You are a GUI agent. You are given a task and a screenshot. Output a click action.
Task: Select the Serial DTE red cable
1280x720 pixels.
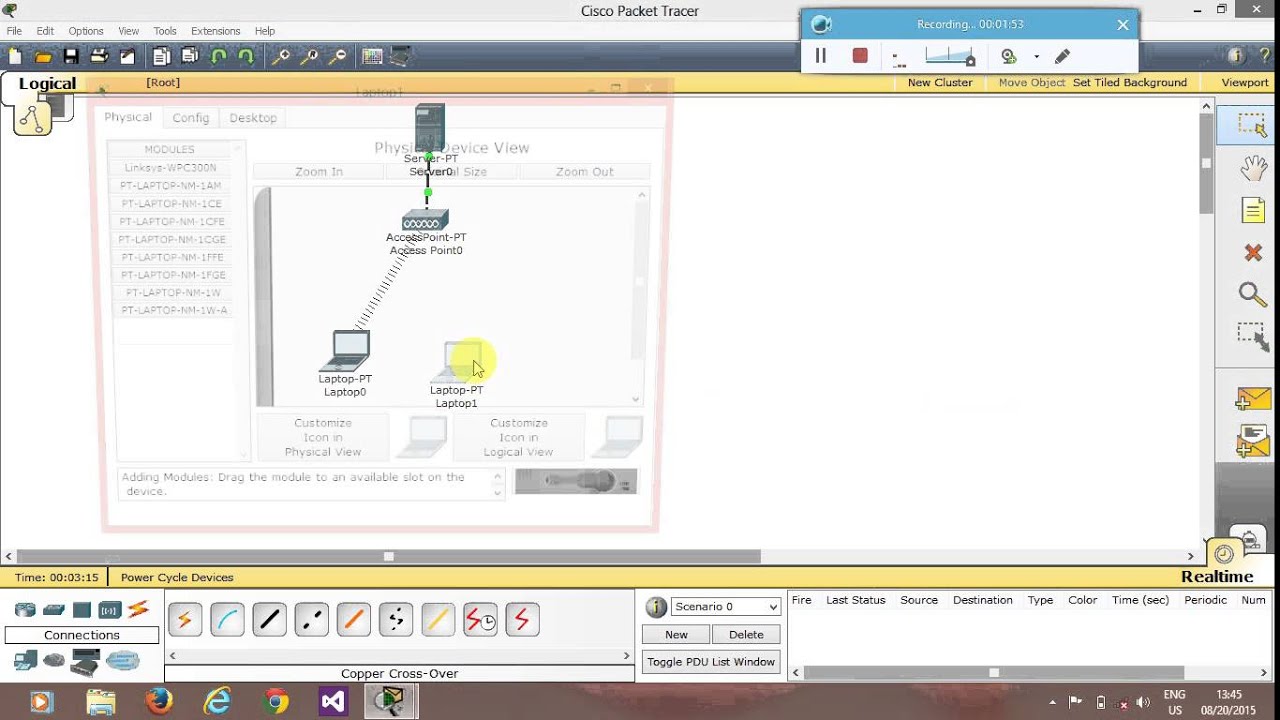[522, 620]
